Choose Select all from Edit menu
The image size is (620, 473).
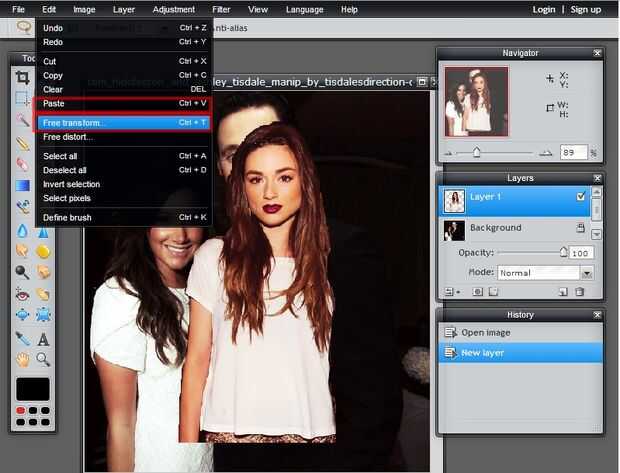pos(124,156)
